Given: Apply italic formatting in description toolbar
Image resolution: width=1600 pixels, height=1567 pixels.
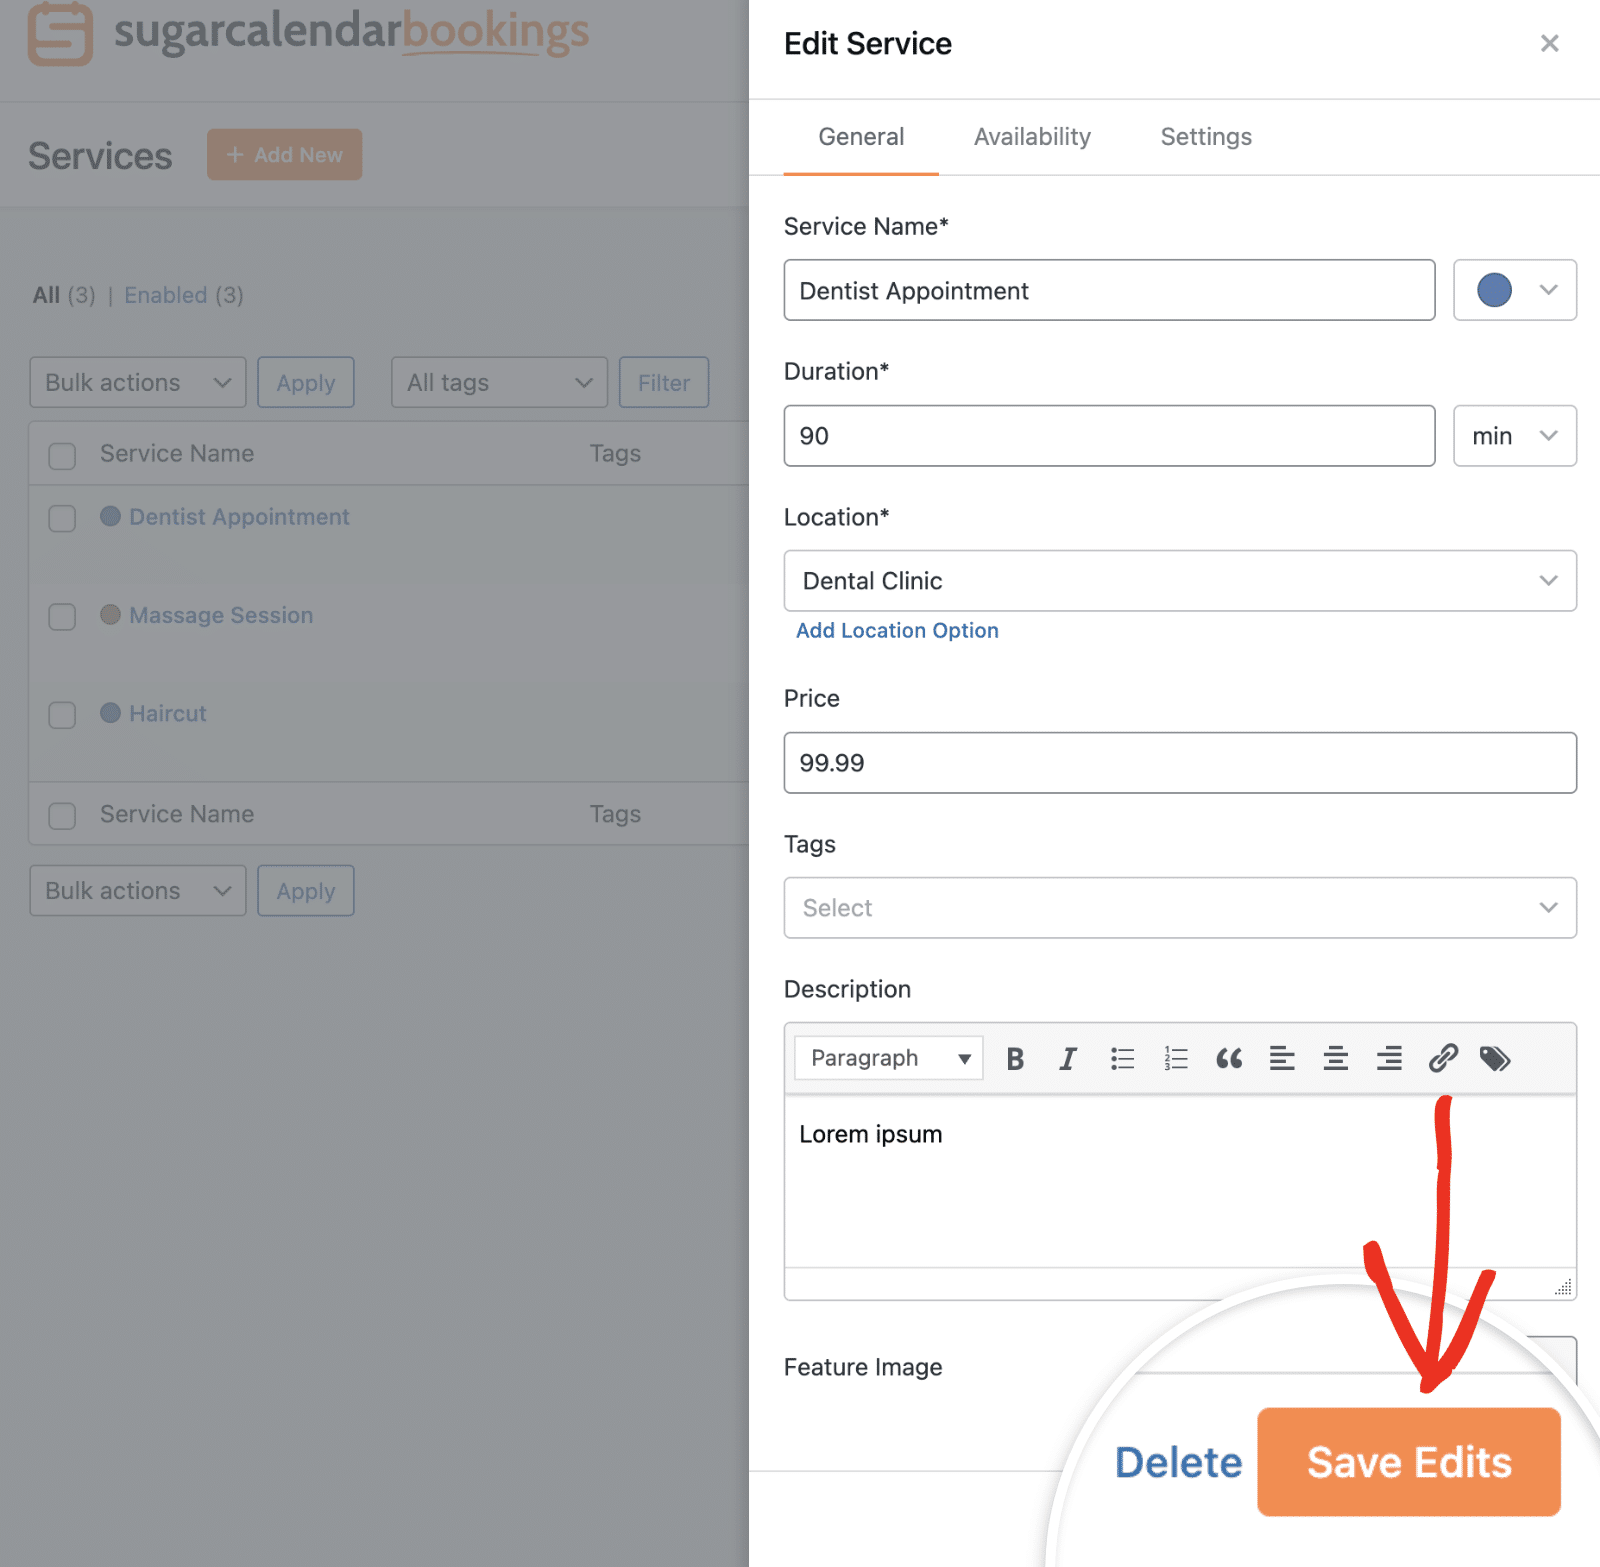Looking at the screenshot, I should pyautogui.click(x=1068, y=1059).
